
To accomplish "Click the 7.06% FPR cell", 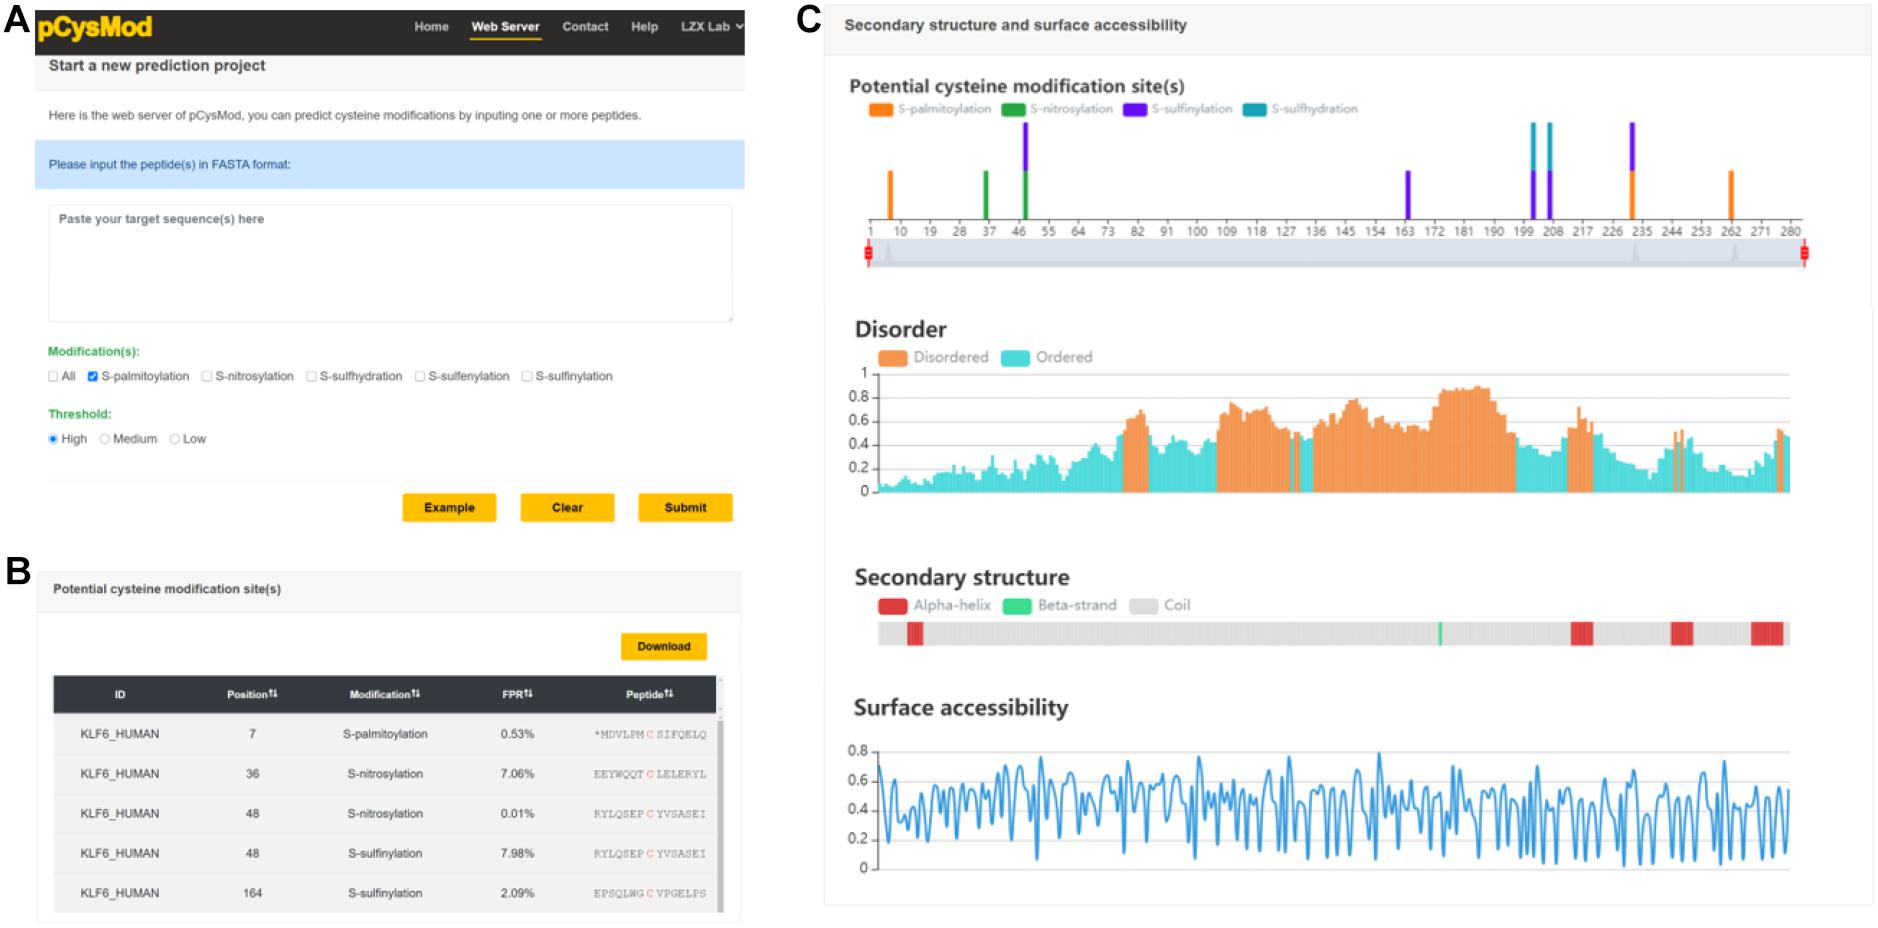I will click(517, 774).
